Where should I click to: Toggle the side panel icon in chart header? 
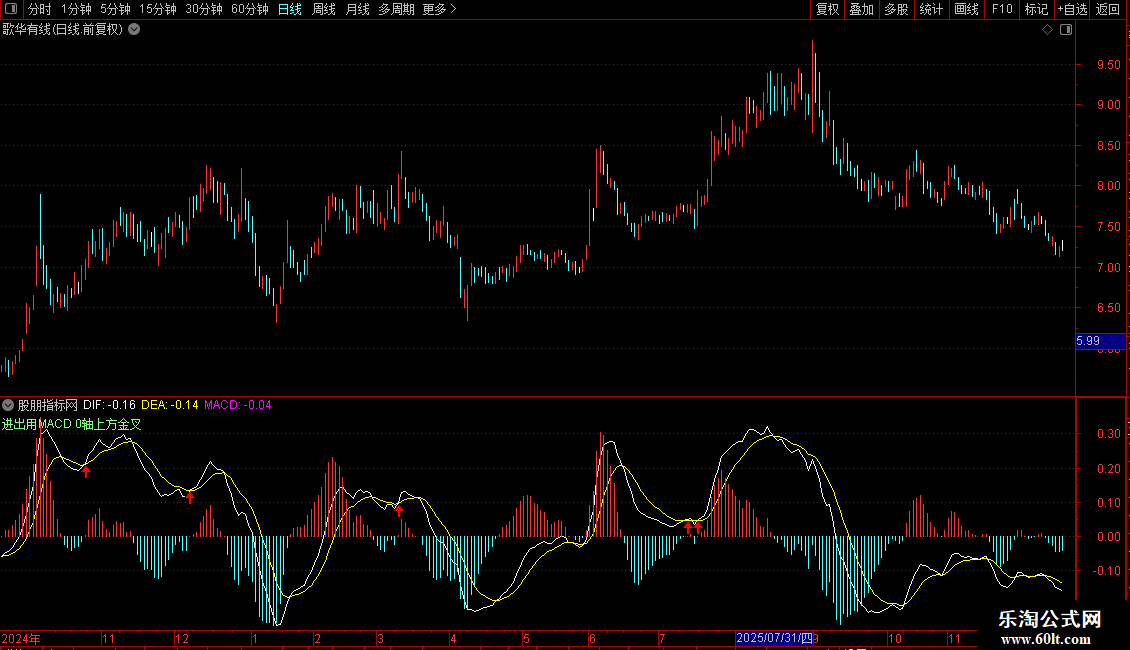click(x=1065, y=30)
